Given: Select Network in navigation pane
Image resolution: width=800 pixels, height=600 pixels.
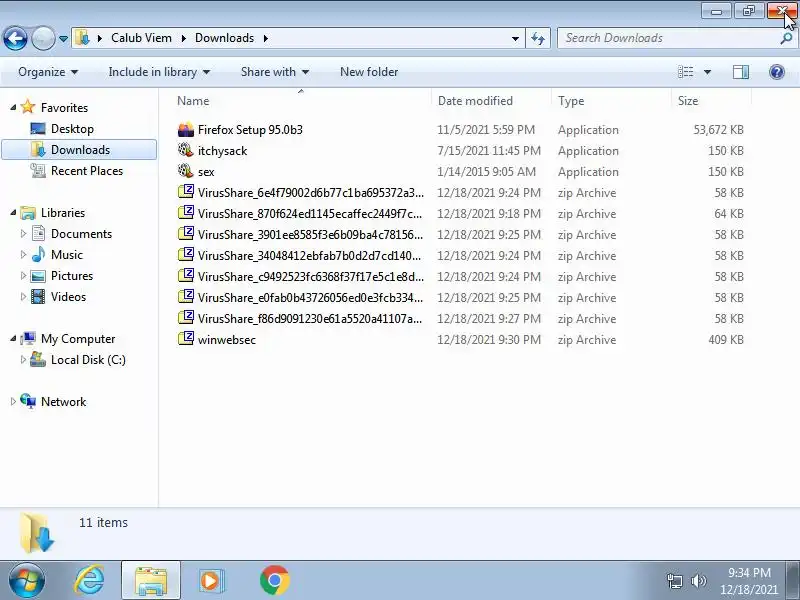Looking at the screenshot, I should 63,402.
